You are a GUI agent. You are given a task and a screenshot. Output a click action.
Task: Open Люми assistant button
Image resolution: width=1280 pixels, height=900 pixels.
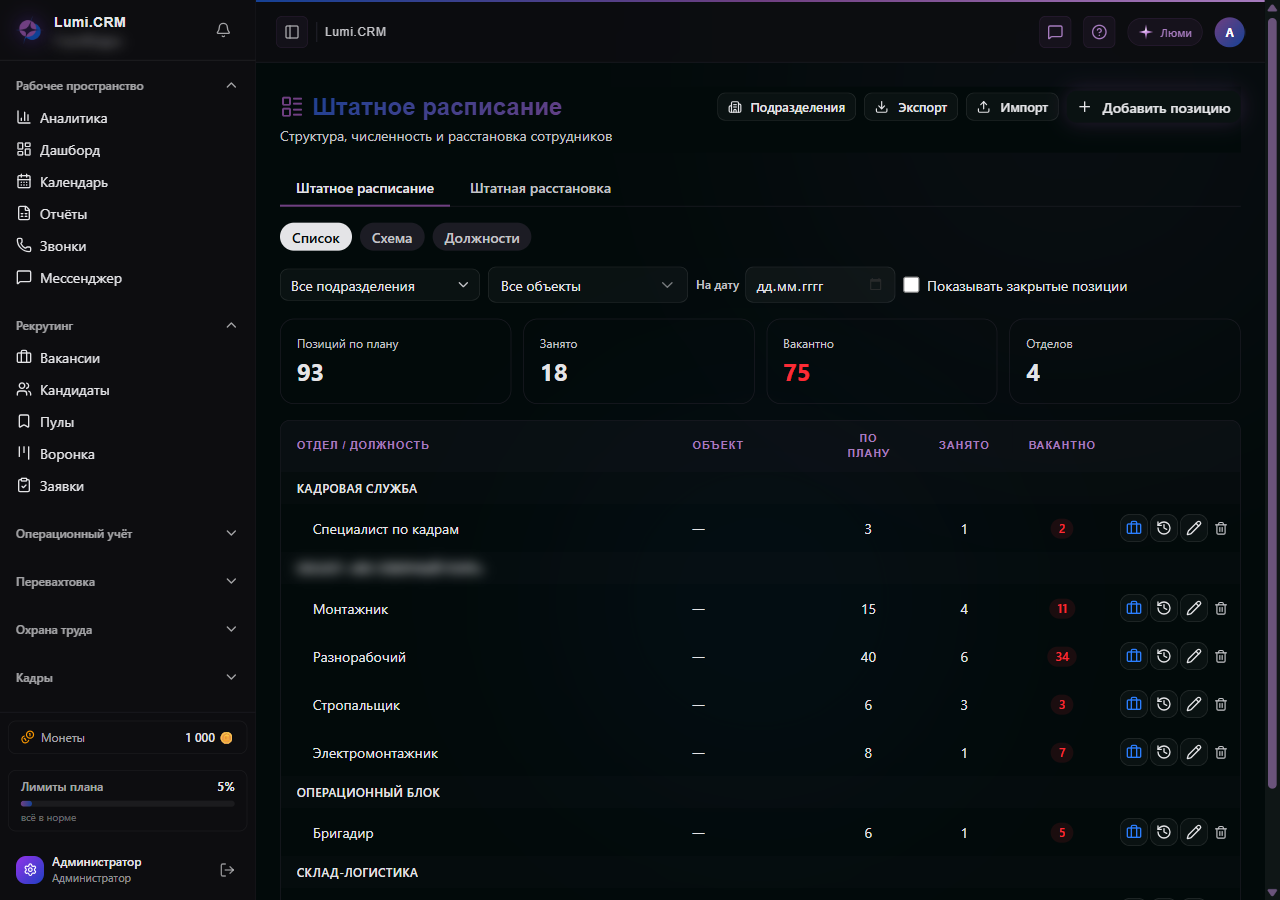[x=1165, y=32]
